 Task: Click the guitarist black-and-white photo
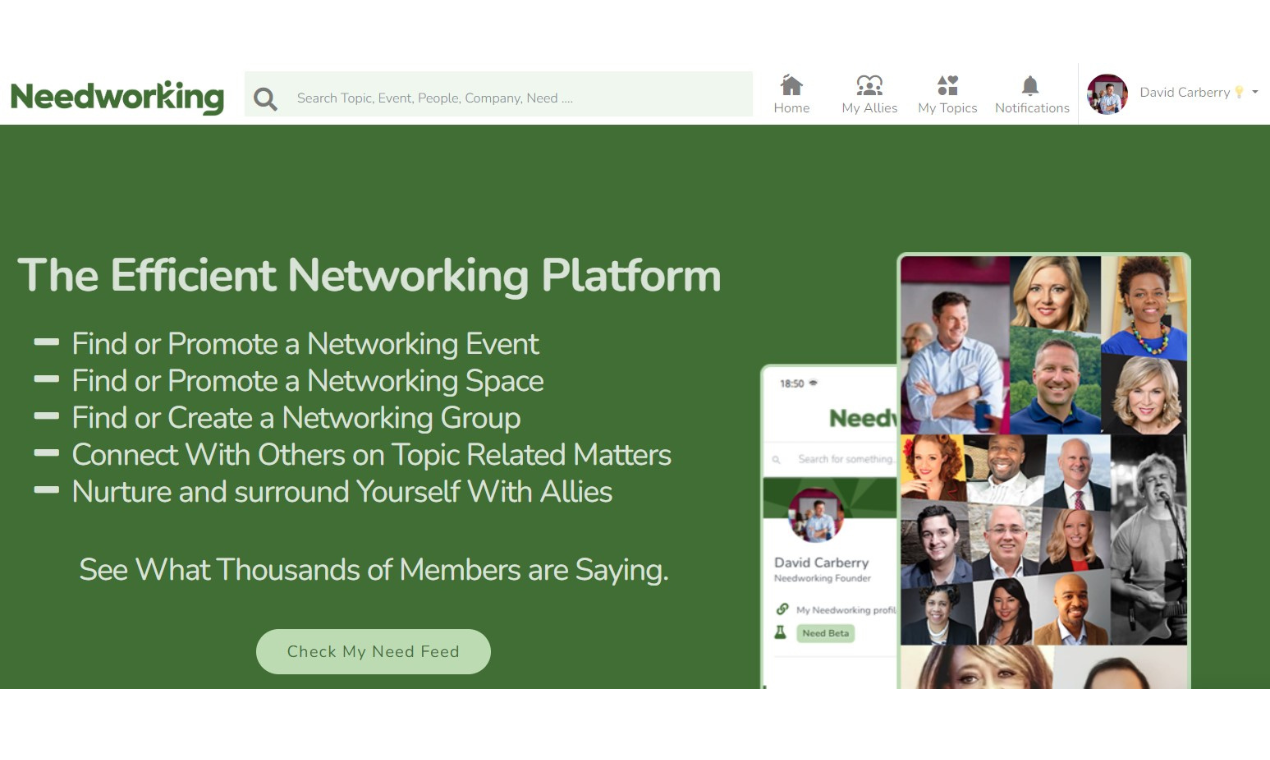pos(1149,540)
